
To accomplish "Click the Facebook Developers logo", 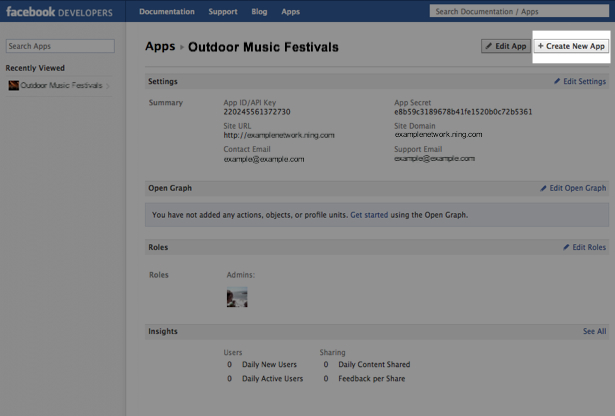I will 59,12.
